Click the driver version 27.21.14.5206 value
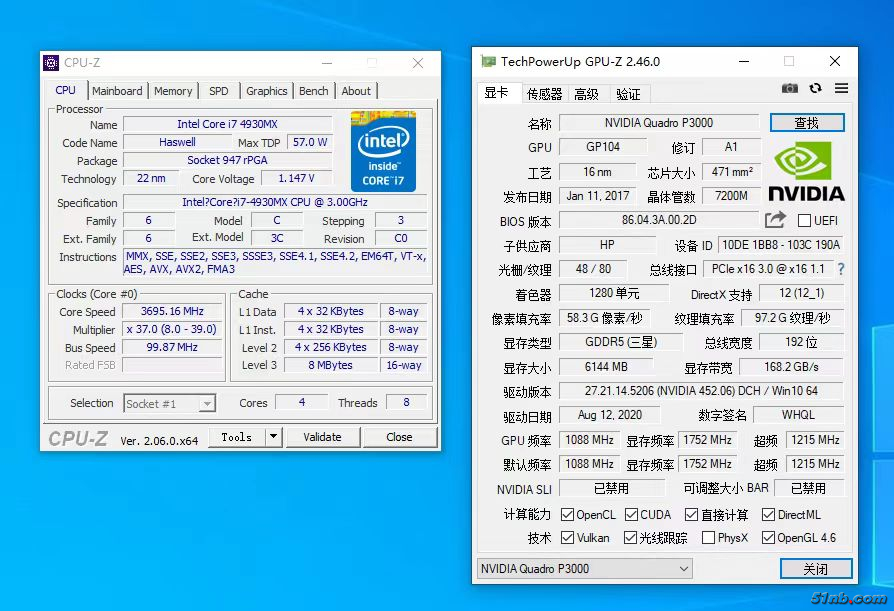 coord(701,391)
